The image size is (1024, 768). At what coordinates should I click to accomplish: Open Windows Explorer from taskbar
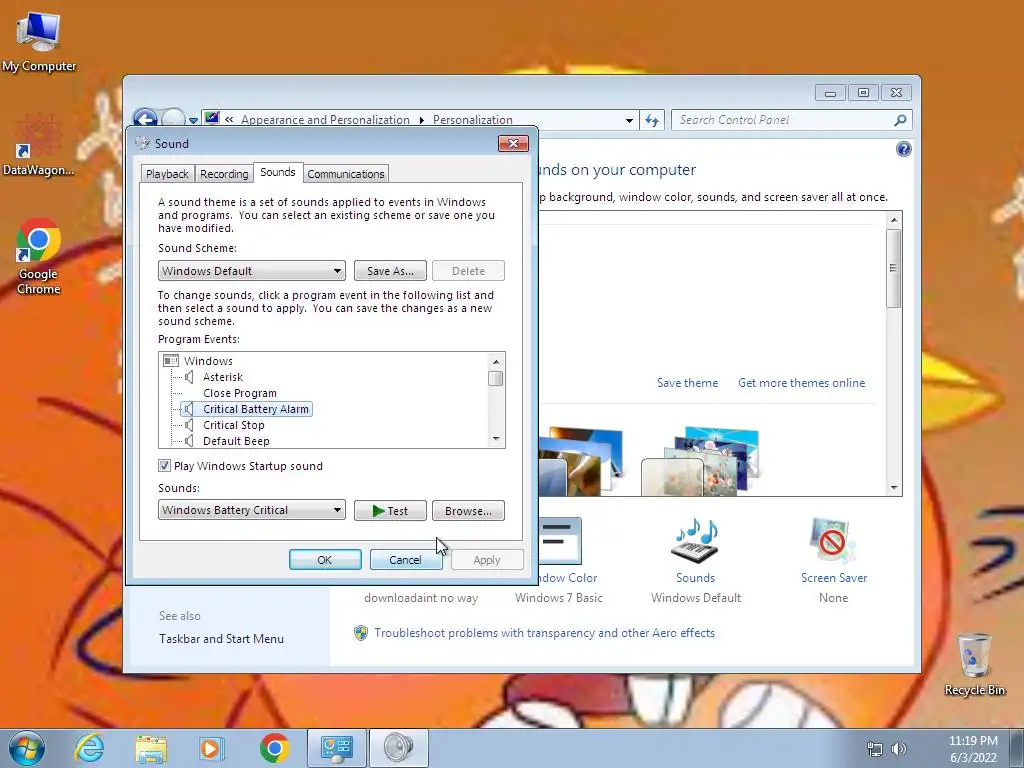pos(151,748)
